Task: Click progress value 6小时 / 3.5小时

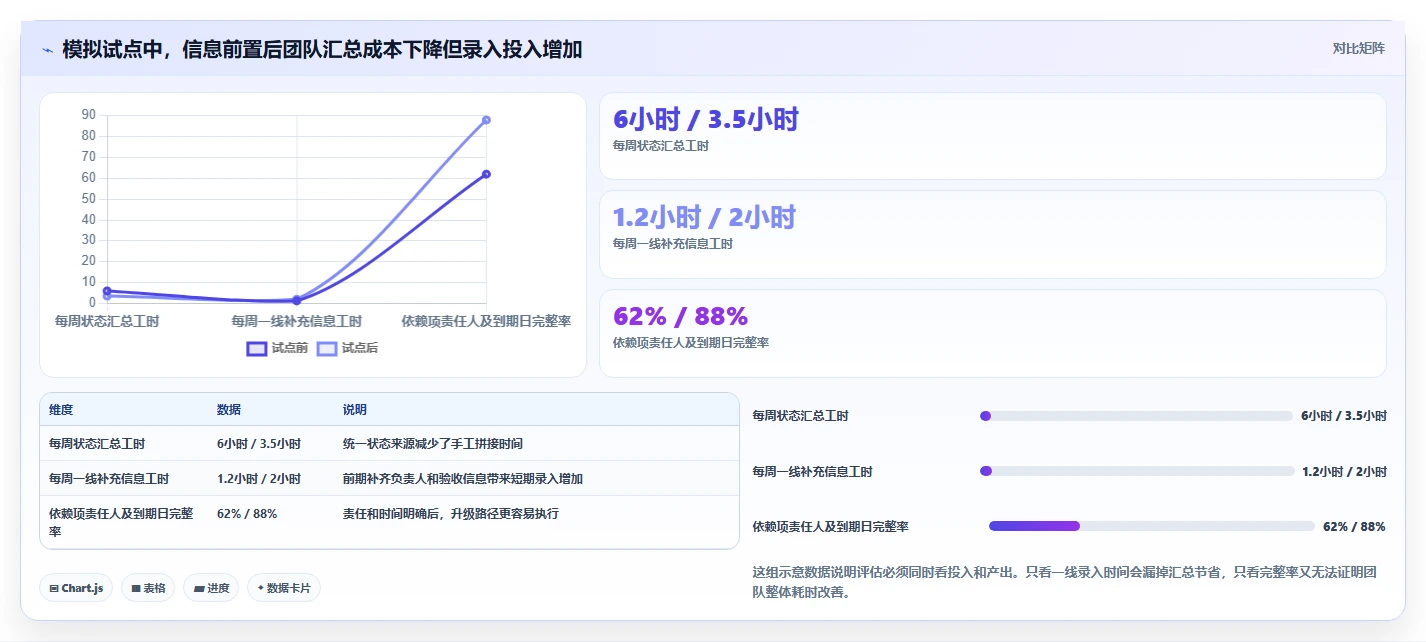Action: 1344,416
